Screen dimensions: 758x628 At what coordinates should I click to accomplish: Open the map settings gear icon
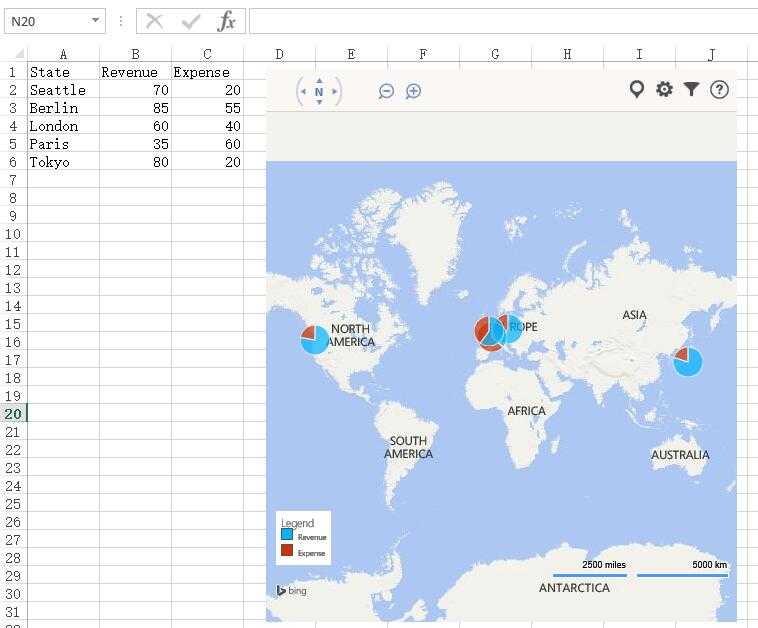(664, 89)
